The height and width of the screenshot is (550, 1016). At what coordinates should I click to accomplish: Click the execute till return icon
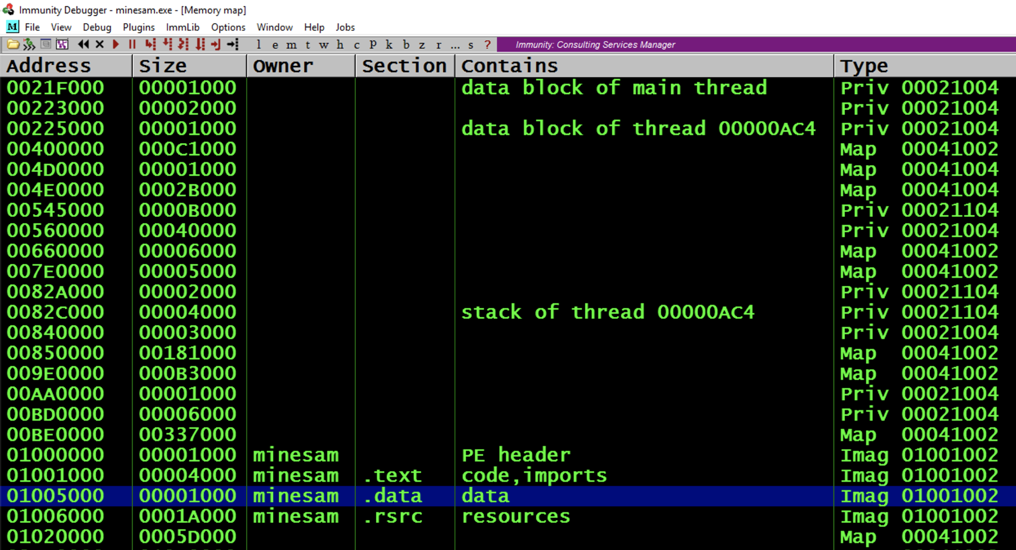tap(216, 44)
